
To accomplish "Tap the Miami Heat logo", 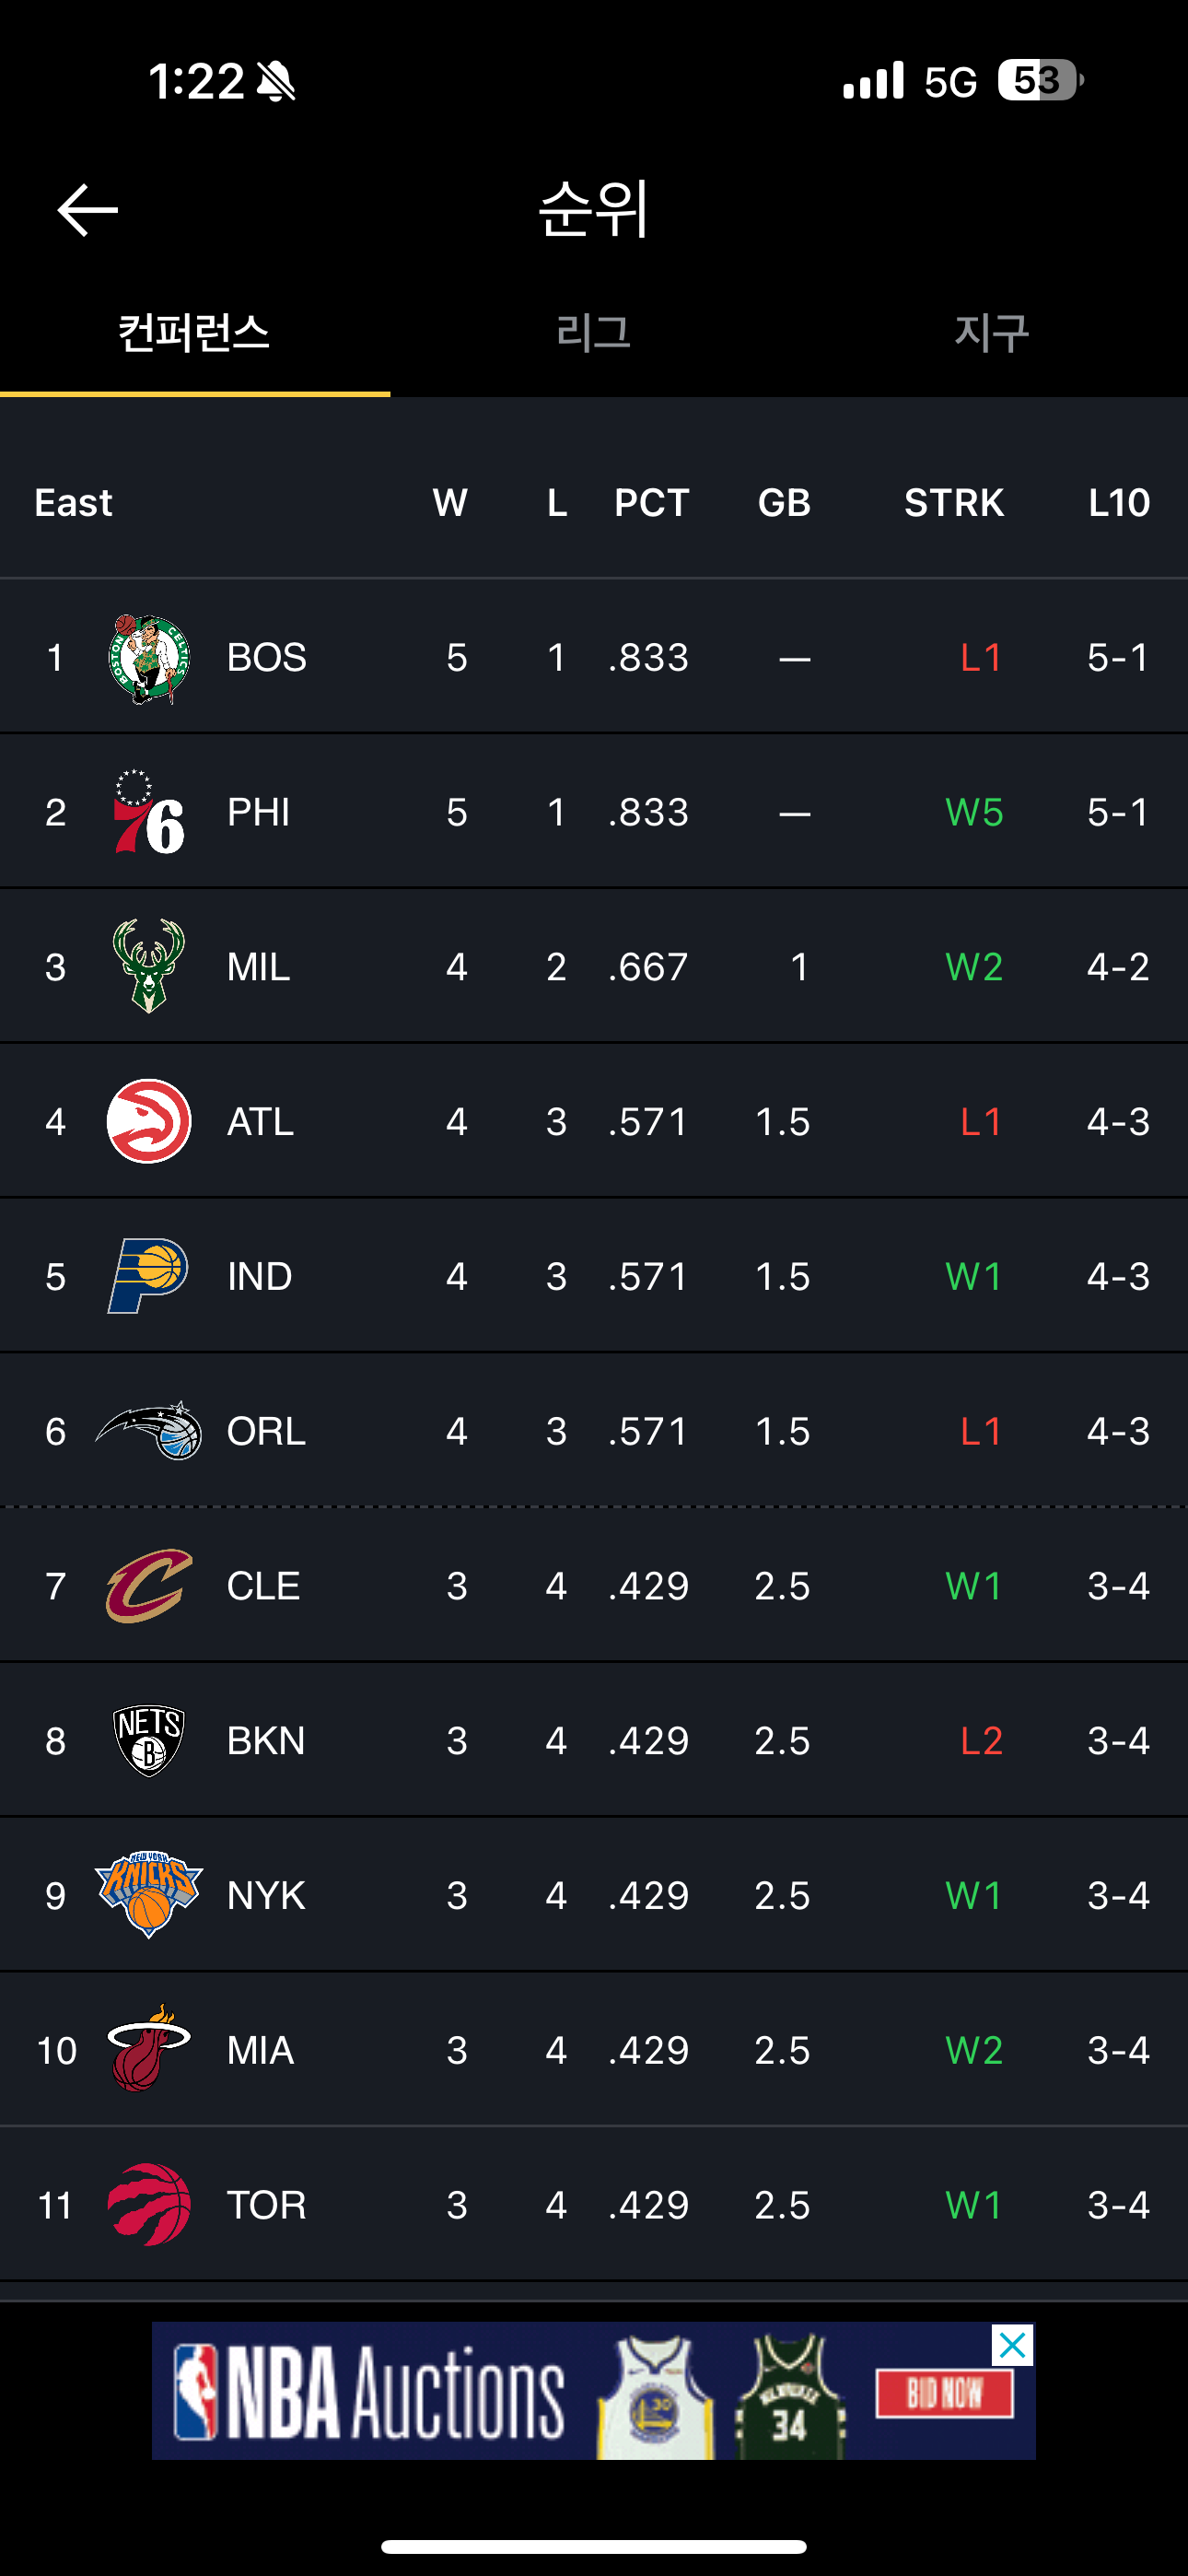I will [149, 2050].
